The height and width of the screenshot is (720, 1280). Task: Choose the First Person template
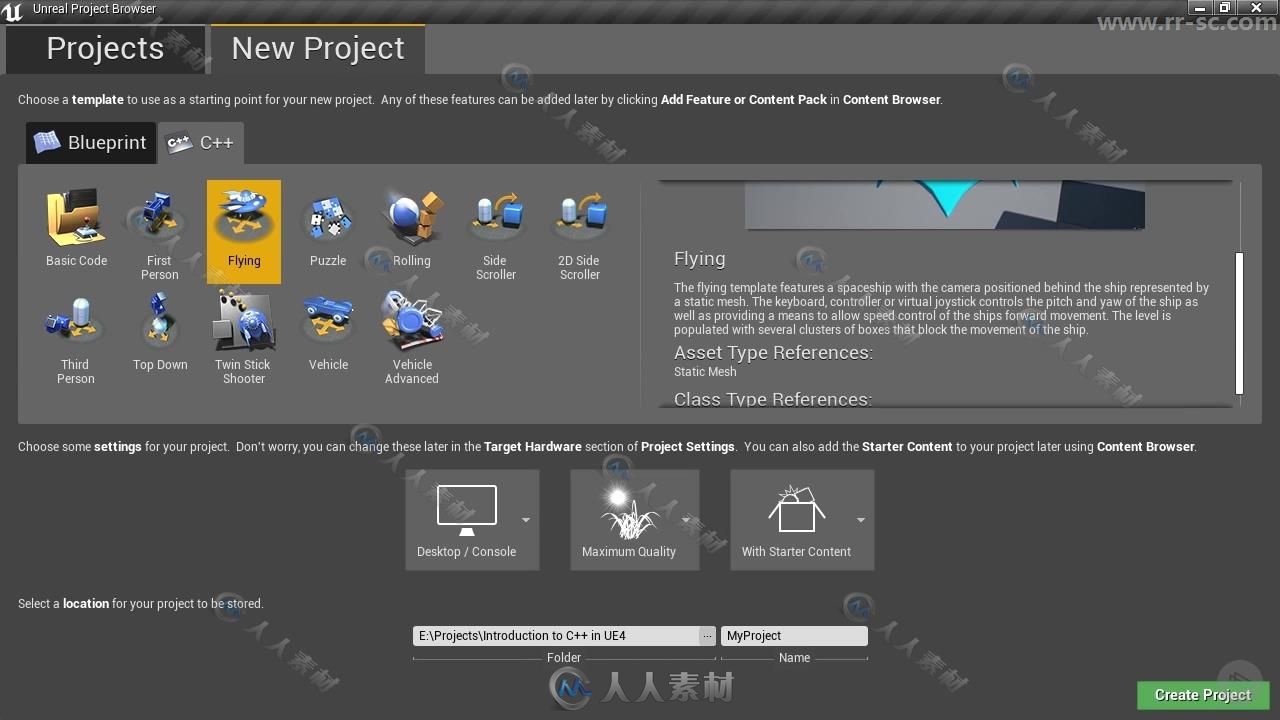[x=160, y=232]
